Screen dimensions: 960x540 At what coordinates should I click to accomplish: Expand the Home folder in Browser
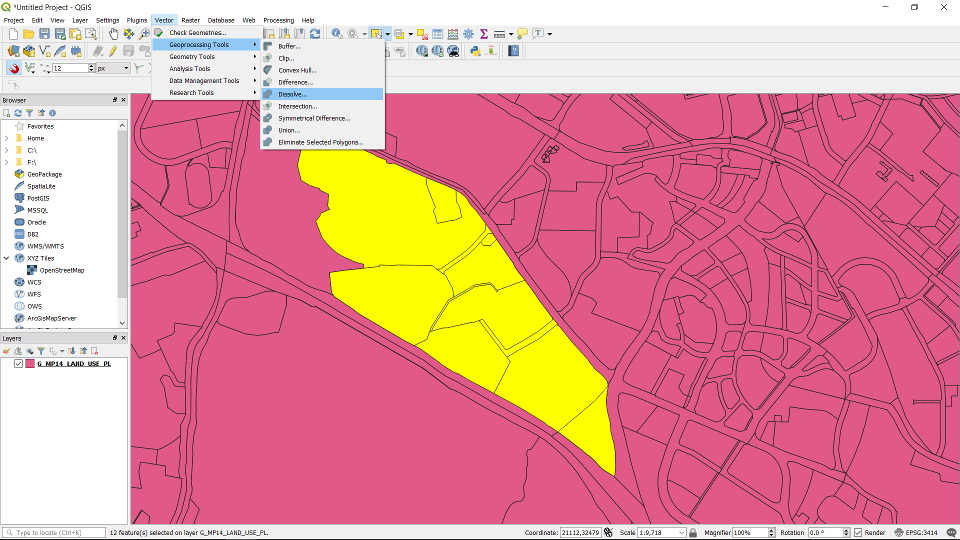coord(7,138)
